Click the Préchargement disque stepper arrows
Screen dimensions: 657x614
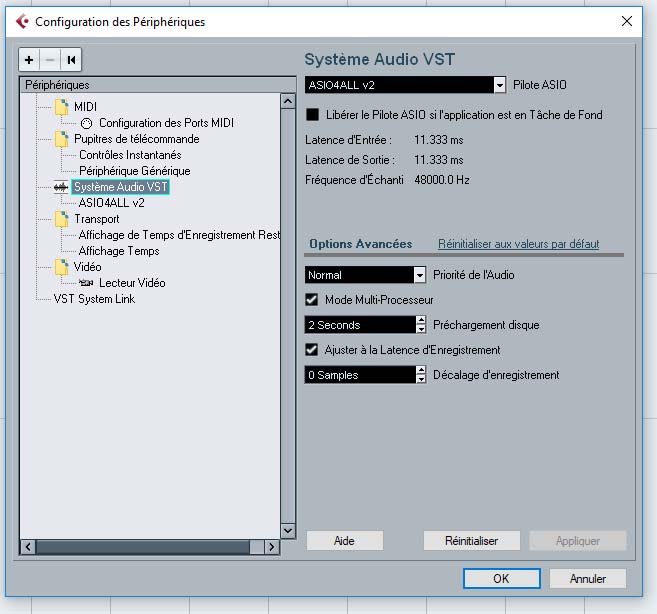(x=420, y=325)
